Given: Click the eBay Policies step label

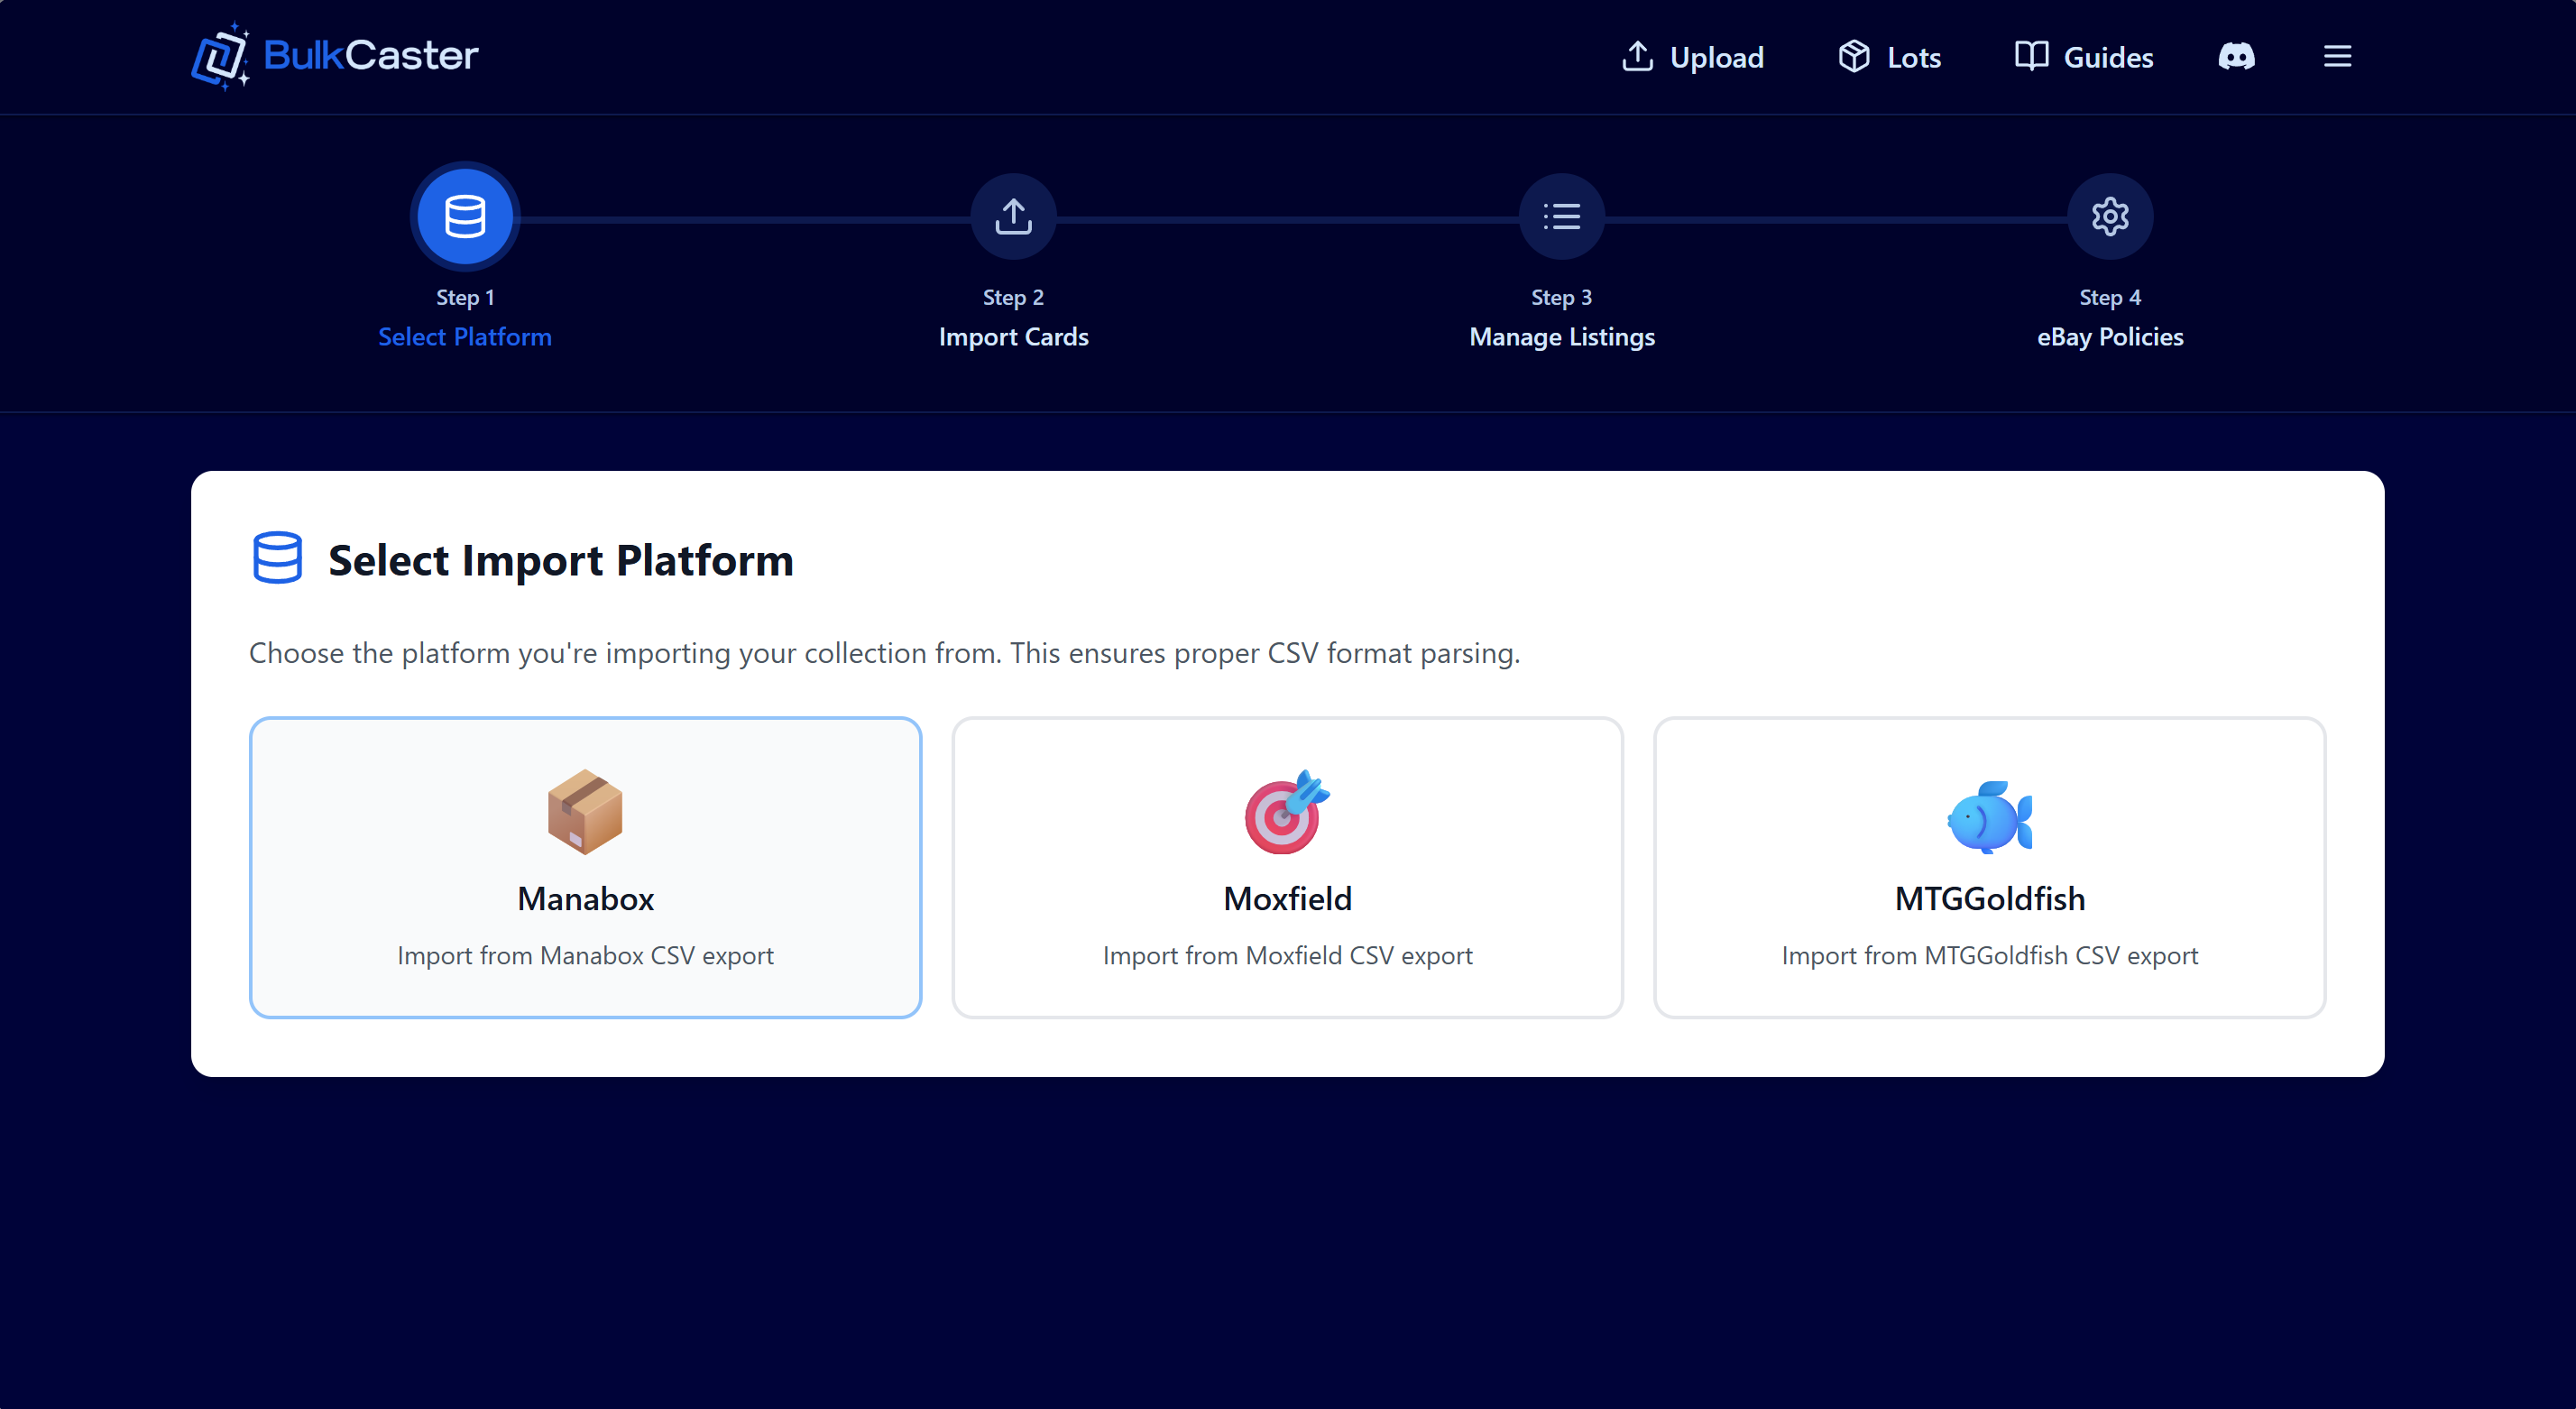Looking at the screenshot, I should click(x=2109, y=337).
